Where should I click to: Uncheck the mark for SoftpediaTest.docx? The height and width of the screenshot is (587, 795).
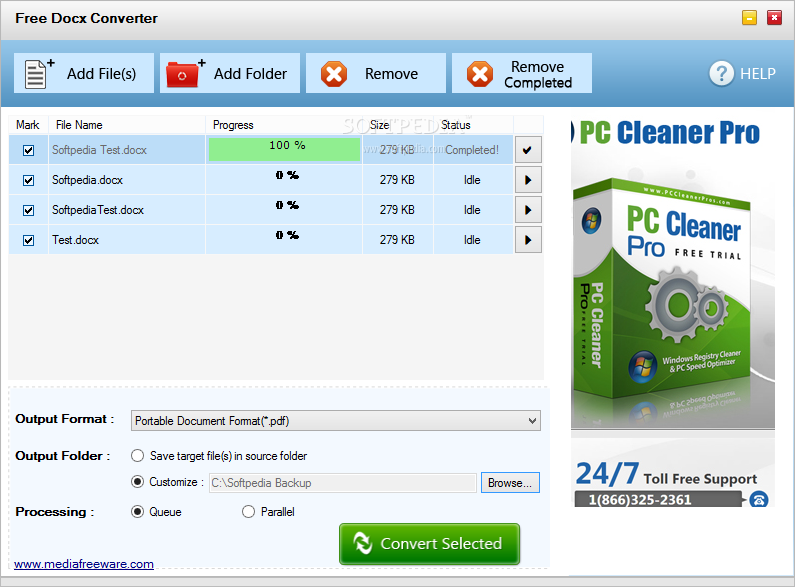pyautogui.click(x=28, y=210)
